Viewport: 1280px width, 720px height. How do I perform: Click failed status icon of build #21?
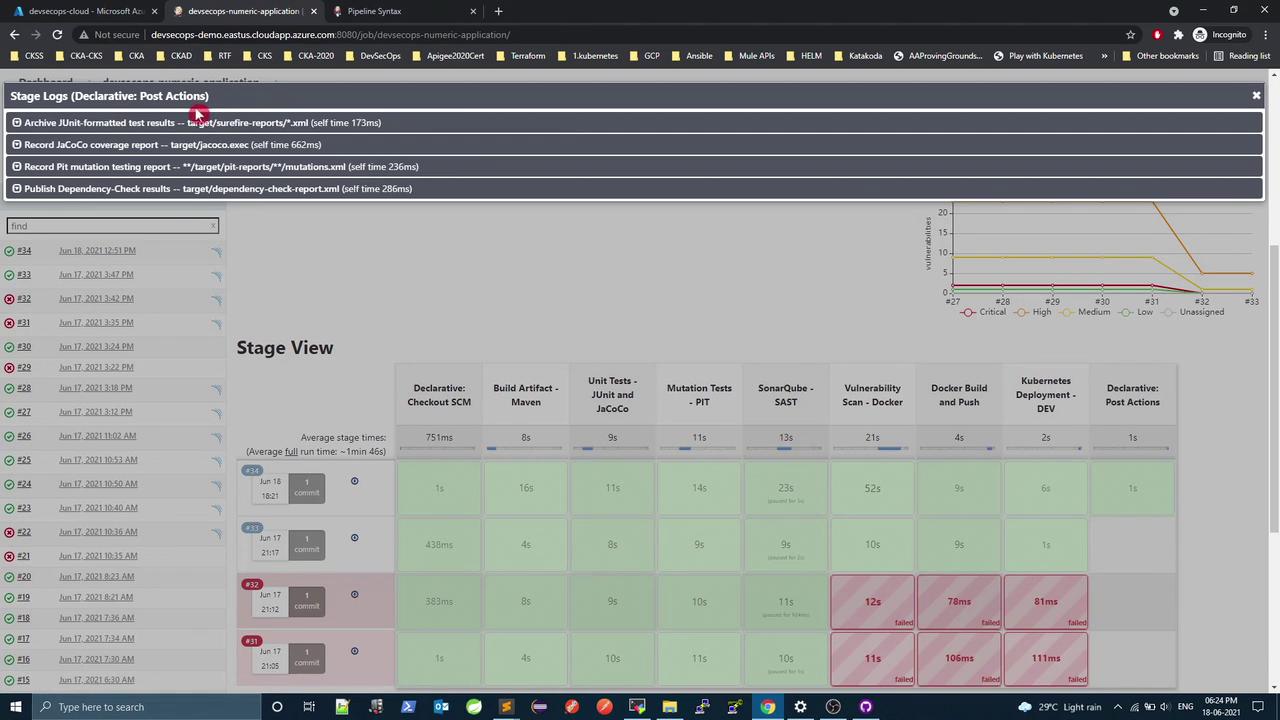[x=9, y=556]
